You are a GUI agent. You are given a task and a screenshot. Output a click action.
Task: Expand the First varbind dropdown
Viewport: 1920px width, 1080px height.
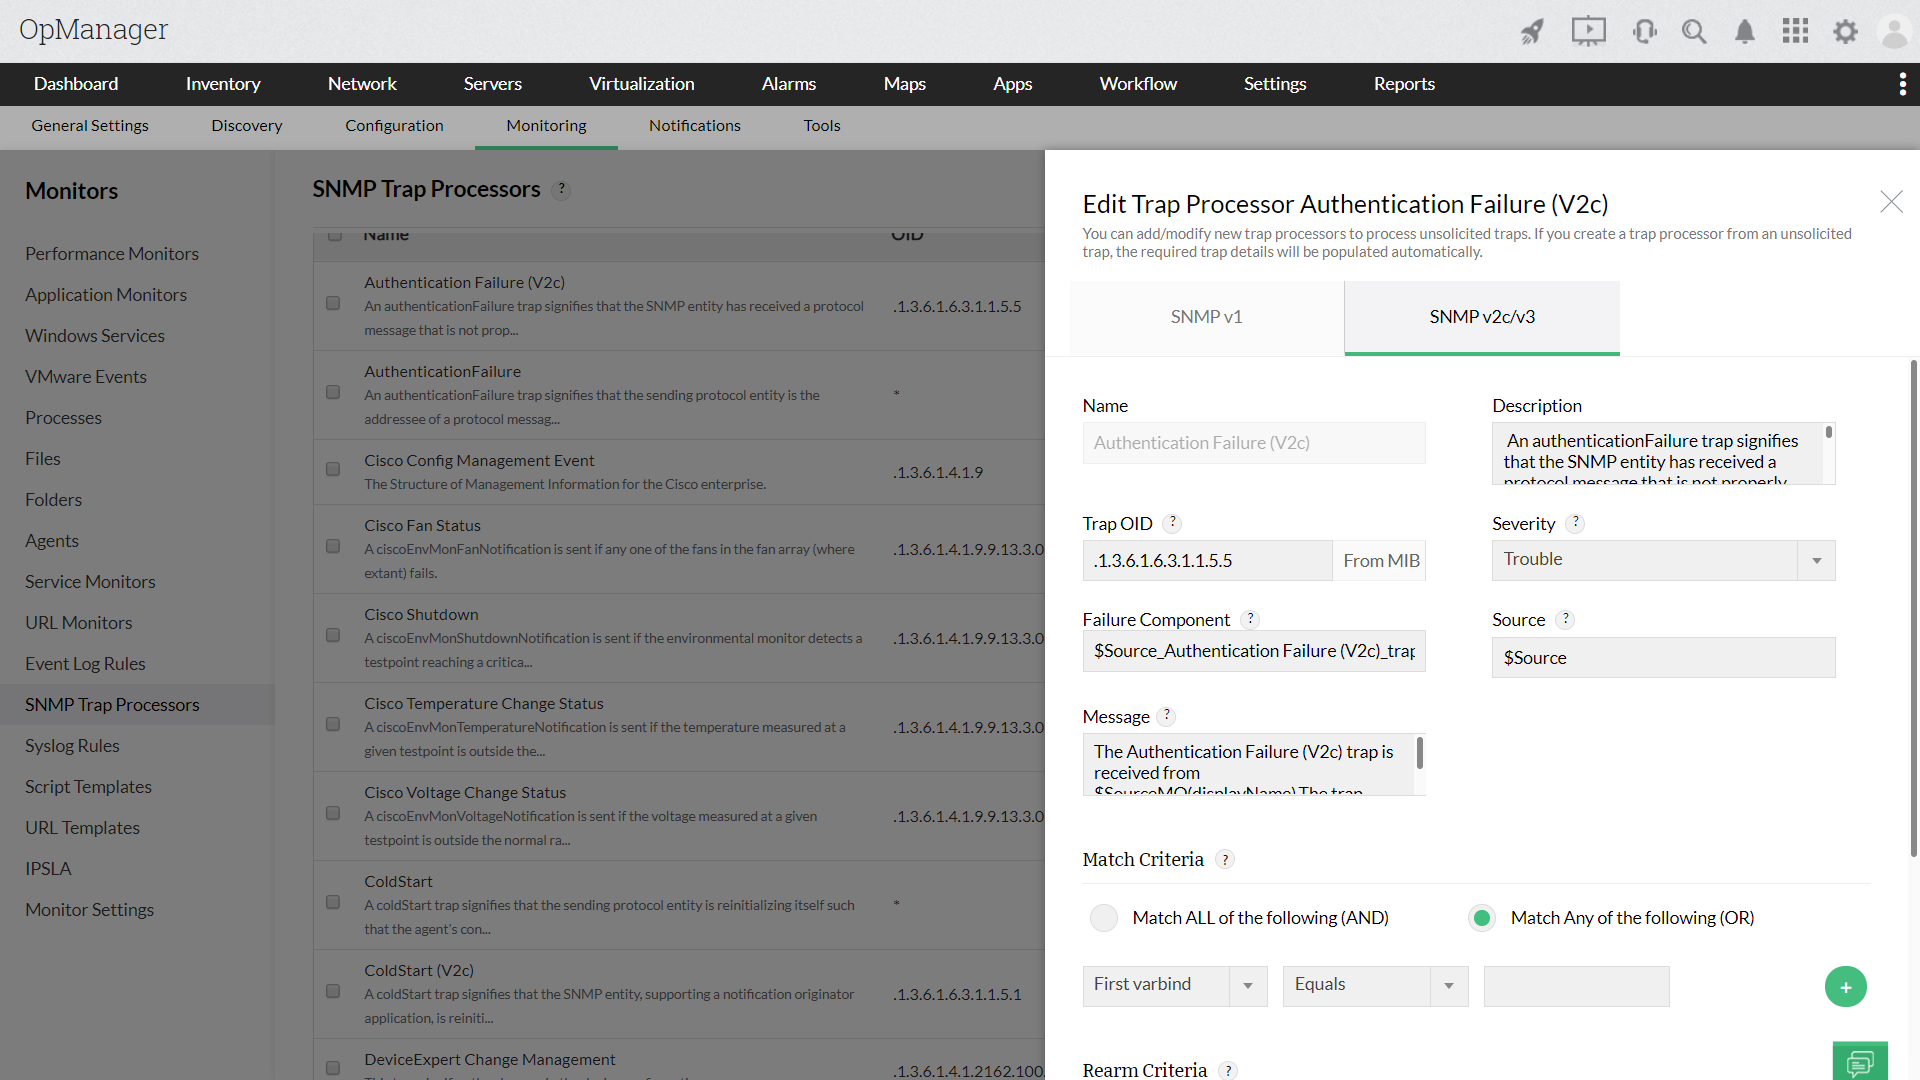coord(1174,986)
